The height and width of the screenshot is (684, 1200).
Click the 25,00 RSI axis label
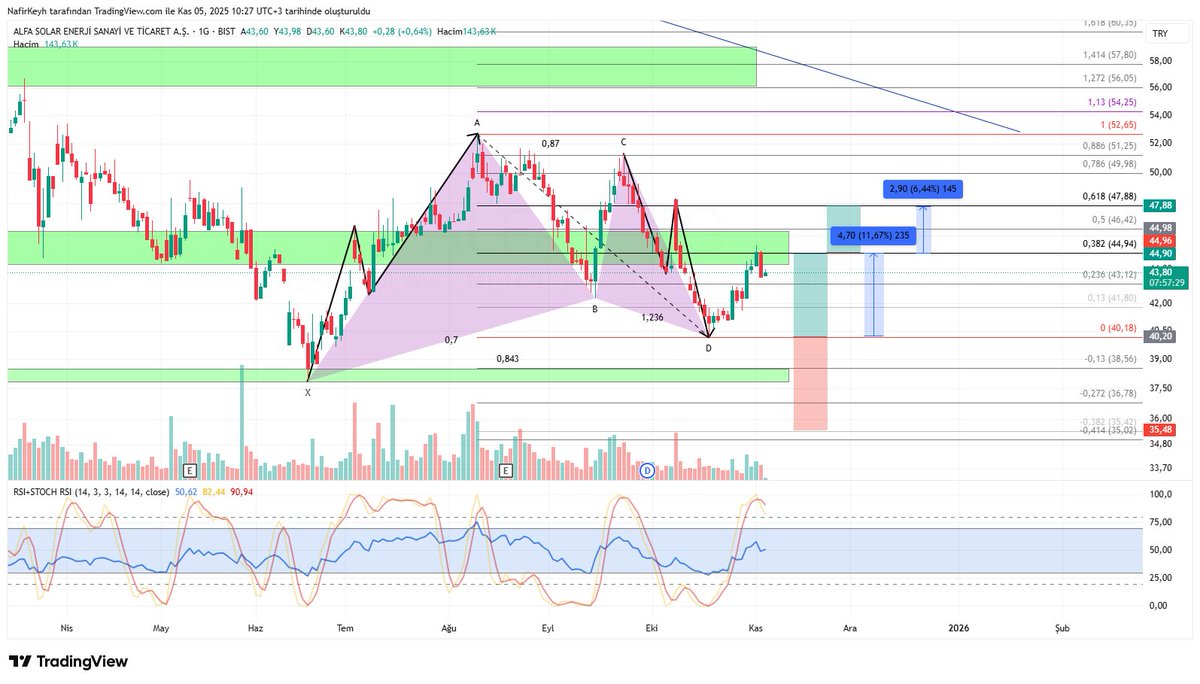[1160, 577]
